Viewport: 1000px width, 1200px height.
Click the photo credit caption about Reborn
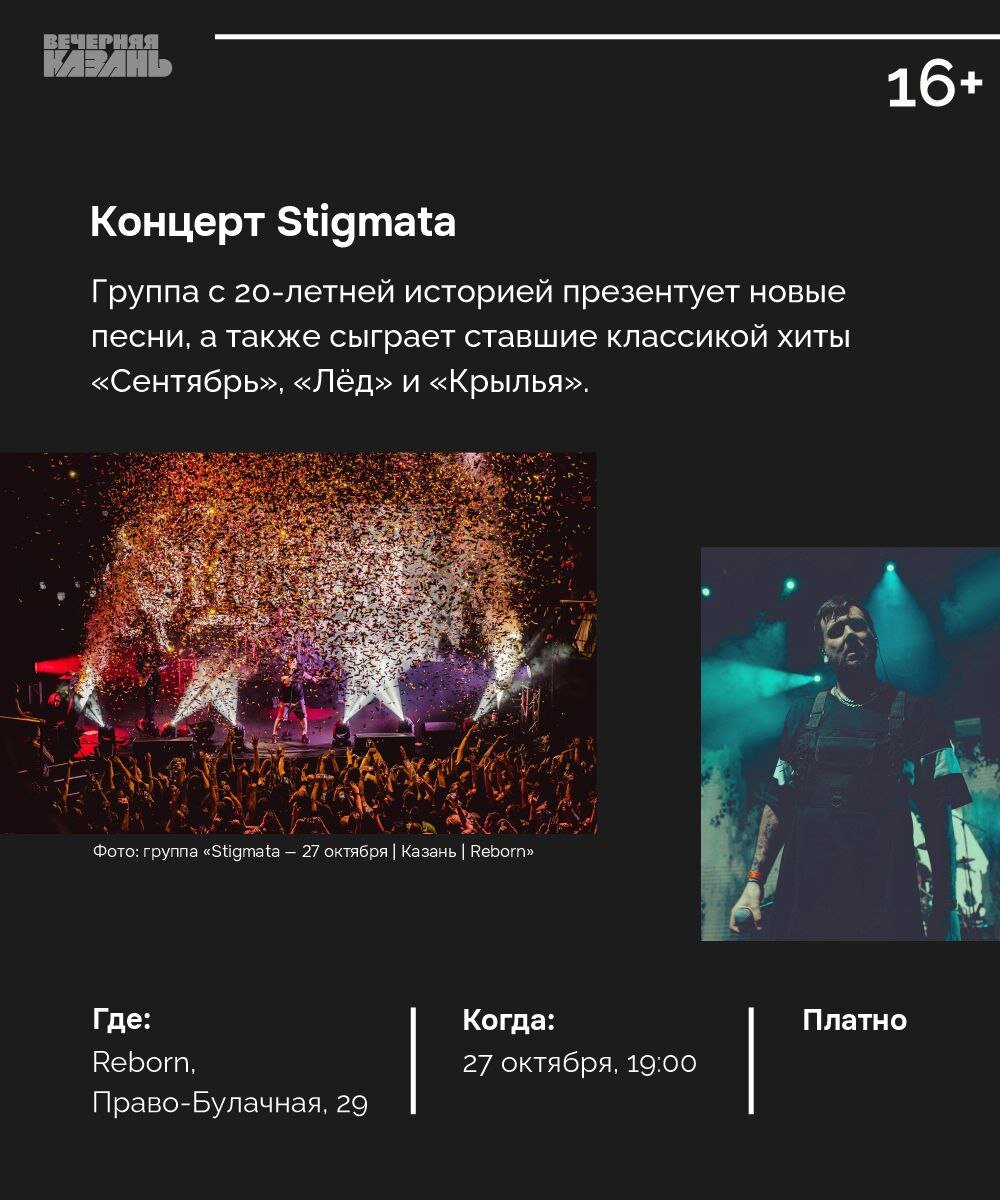(x=313, y=852)
